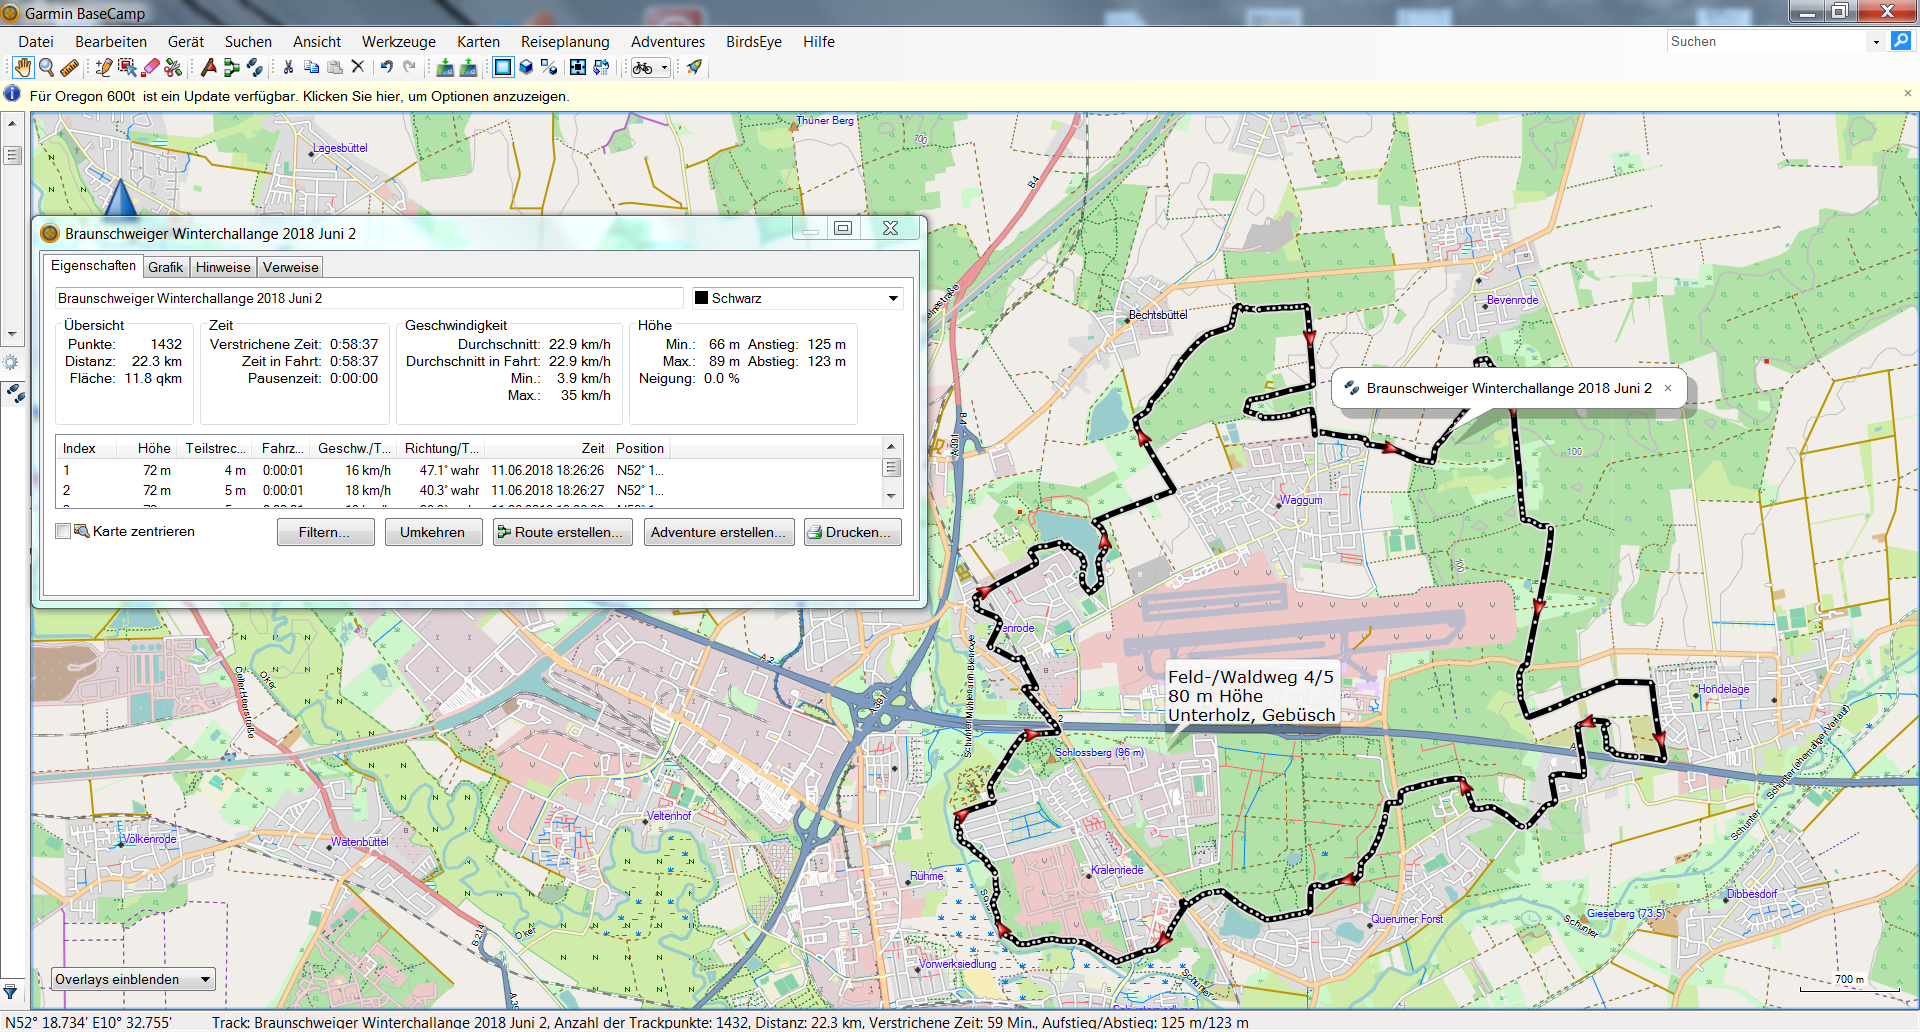Select the Insert pencil tool

click(x=103, y=68)
